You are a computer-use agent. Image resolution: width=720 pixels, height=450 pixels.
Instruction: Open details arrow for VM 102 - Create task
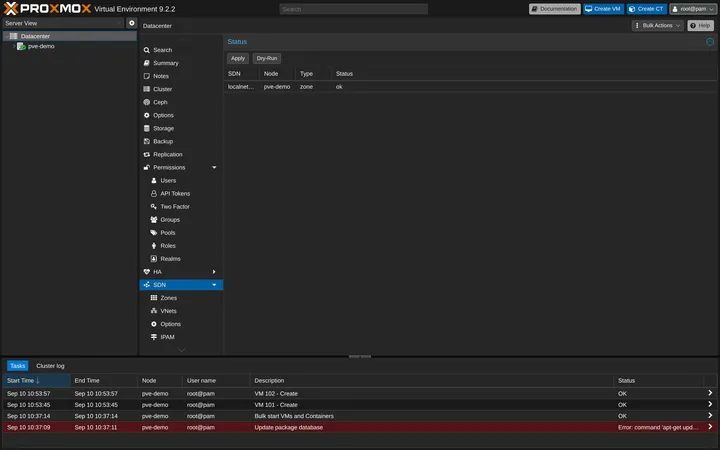[710, 393]
